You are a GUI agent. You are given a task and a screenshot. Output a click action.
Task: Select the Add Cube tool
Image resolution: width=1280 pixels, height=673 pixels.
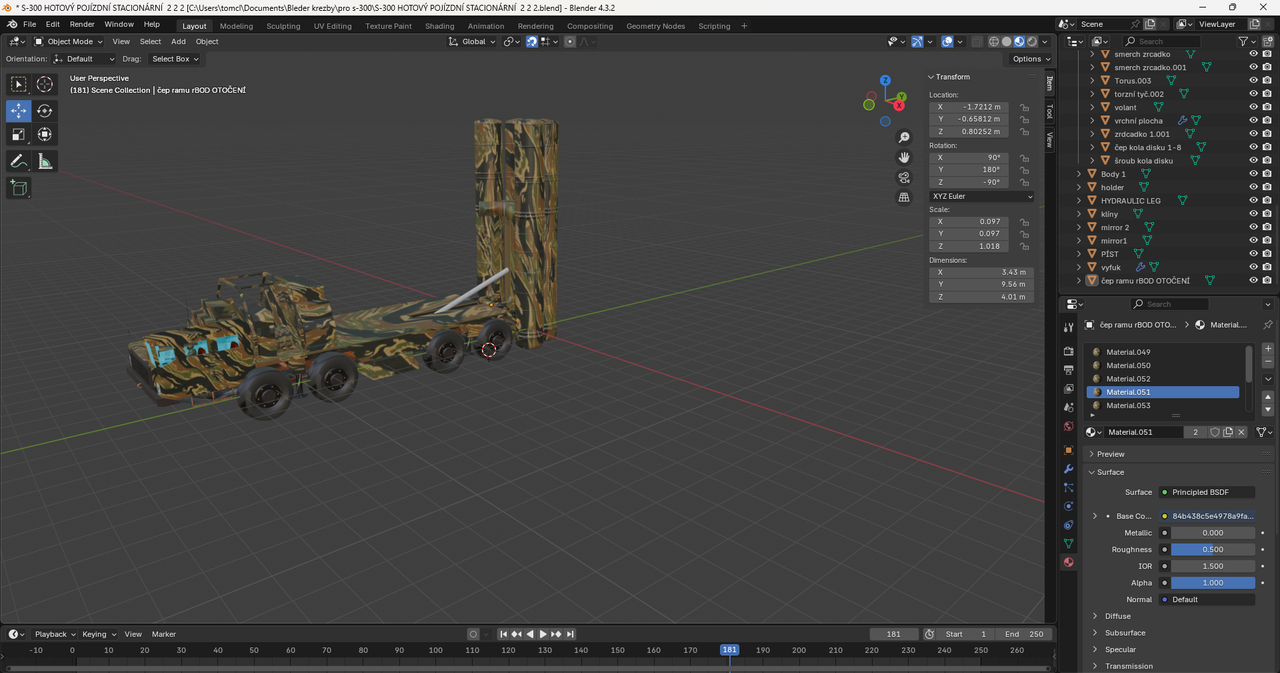[x=19, y=188]
